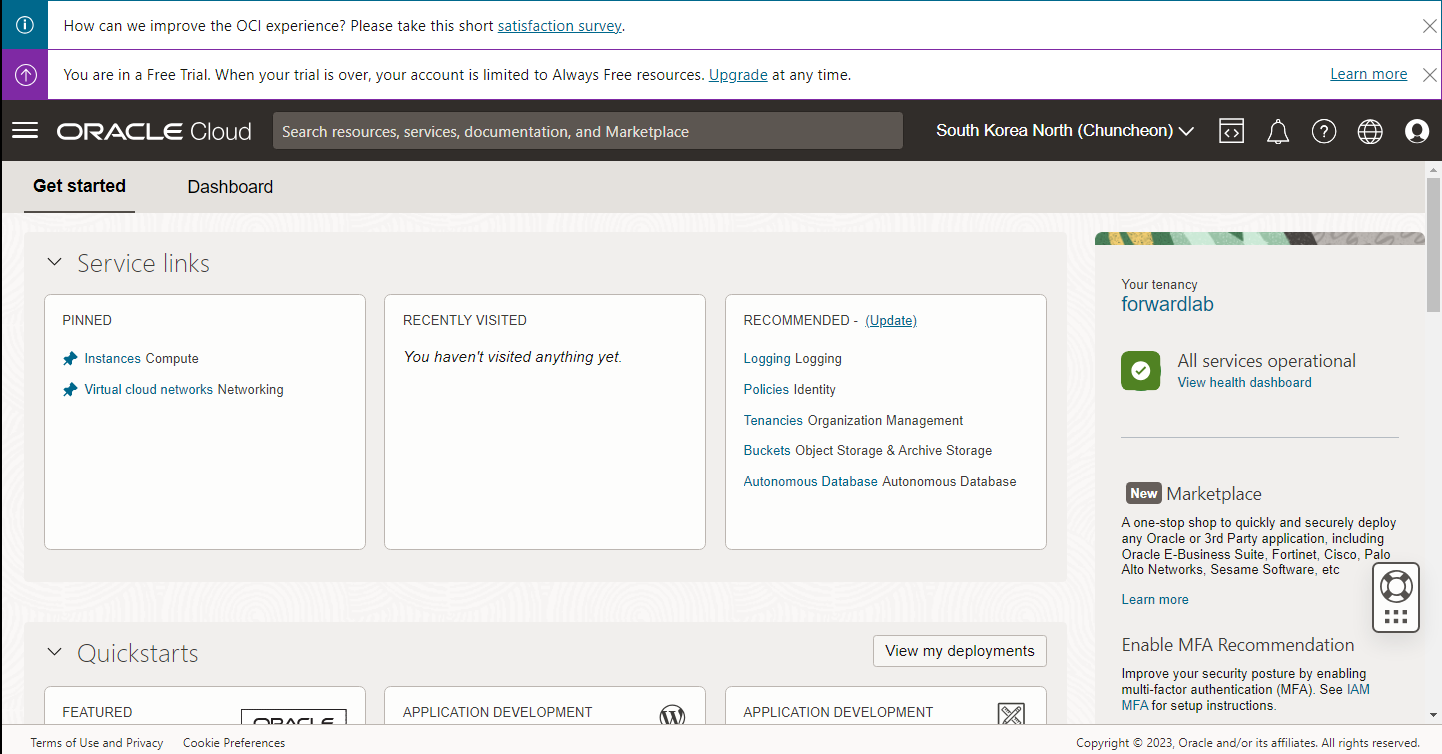Click the Upgrade link in trial banner
The width and height of the screenshot is (1442, 754).
click(x=738, y=75)
